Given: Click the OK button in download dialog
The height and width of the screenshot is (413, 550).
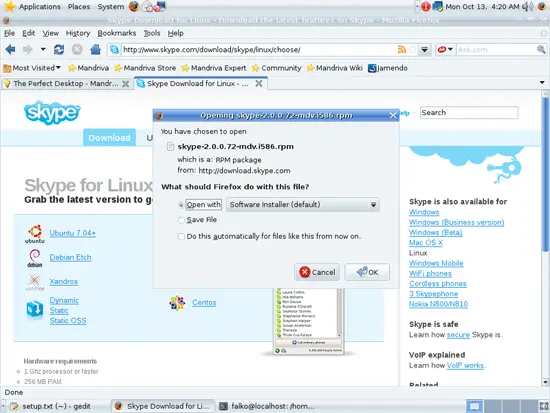Looking at the screenshot, I should point(367,272).
